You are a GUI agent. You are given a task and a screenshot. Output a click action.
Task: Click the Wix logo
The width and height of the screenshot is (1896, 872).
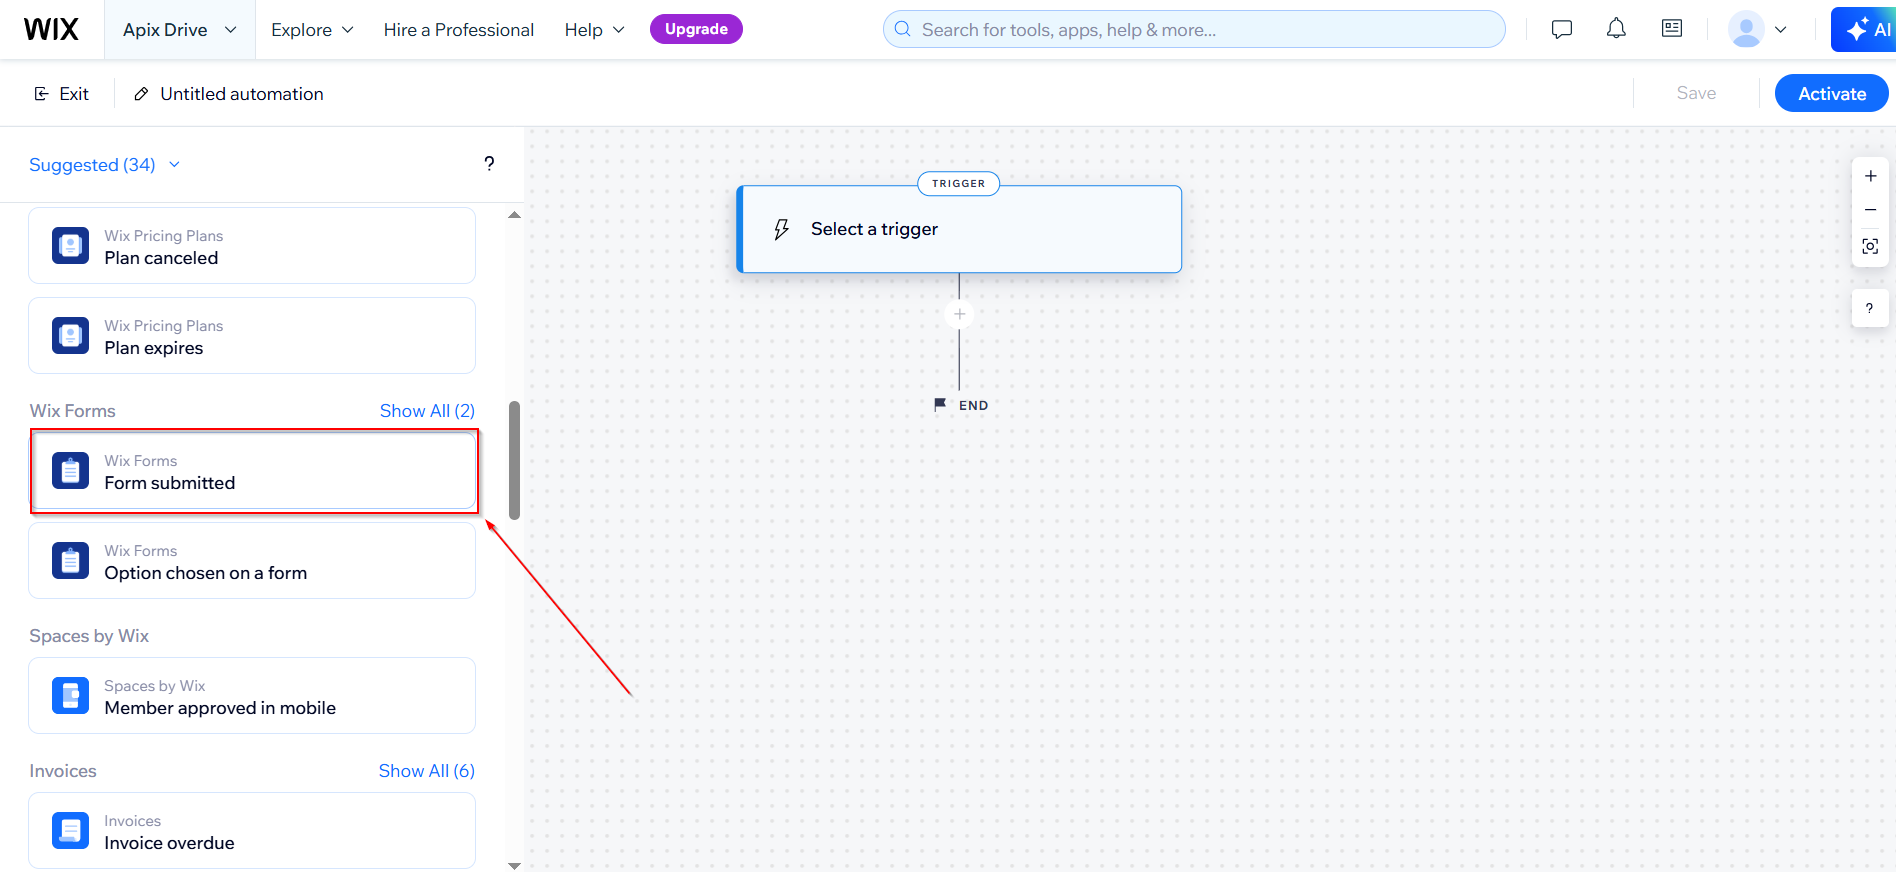[x=51, y=29]
